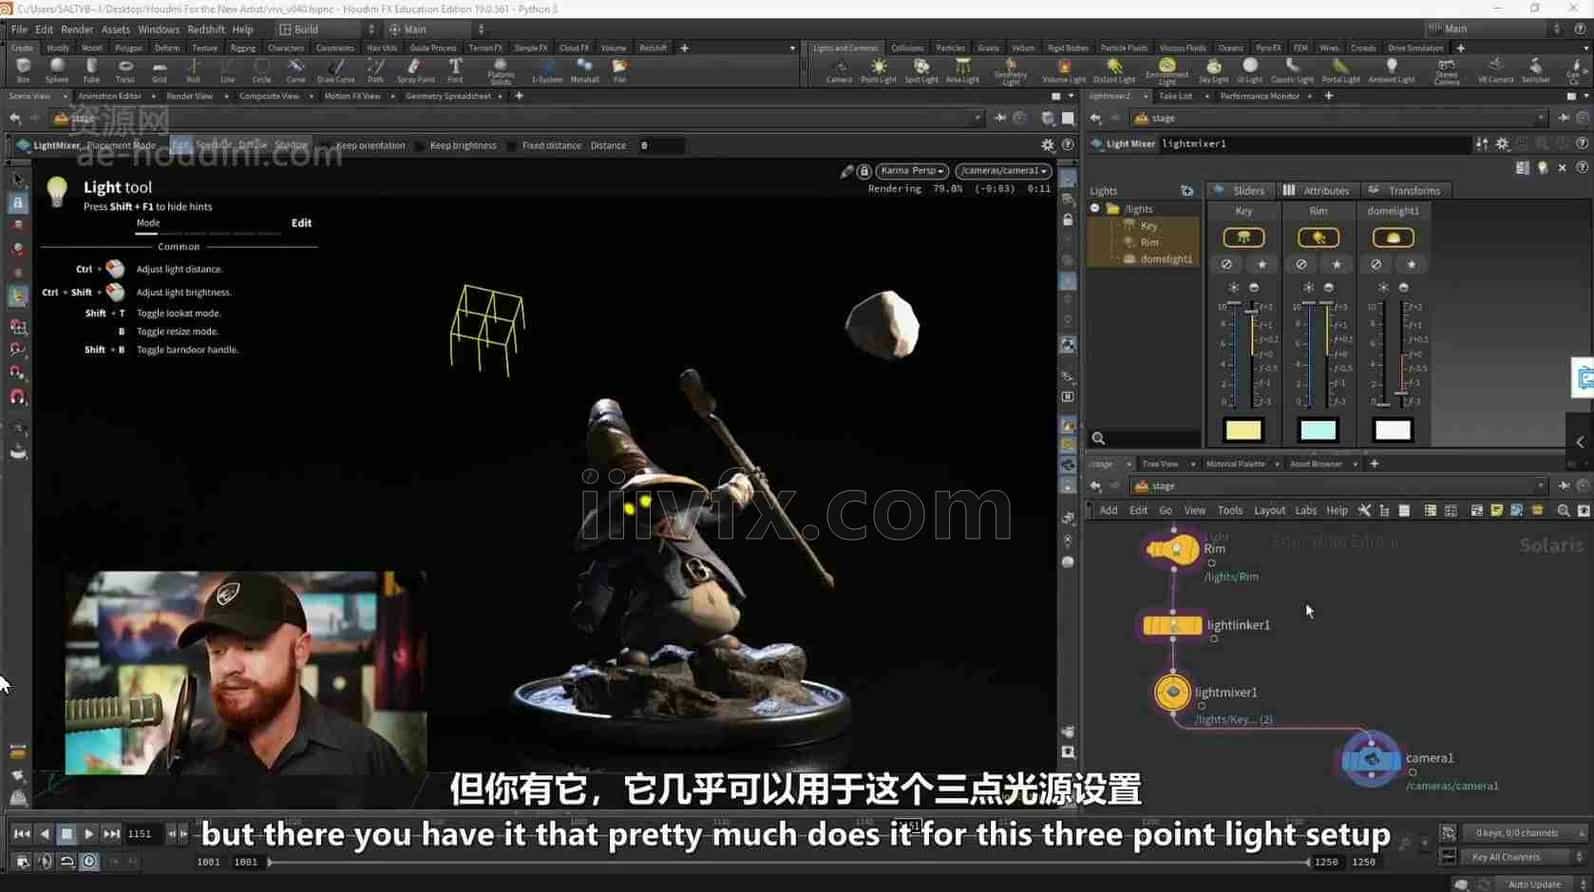Toggle mute on the Rim light

pyautogui.click(x=1301, y=264)
